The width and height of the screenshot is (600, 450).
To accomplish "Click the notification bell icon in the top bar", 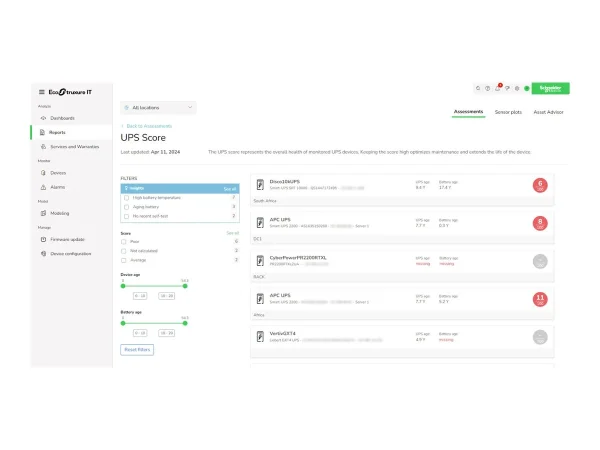I will click(x=499, y=88).
